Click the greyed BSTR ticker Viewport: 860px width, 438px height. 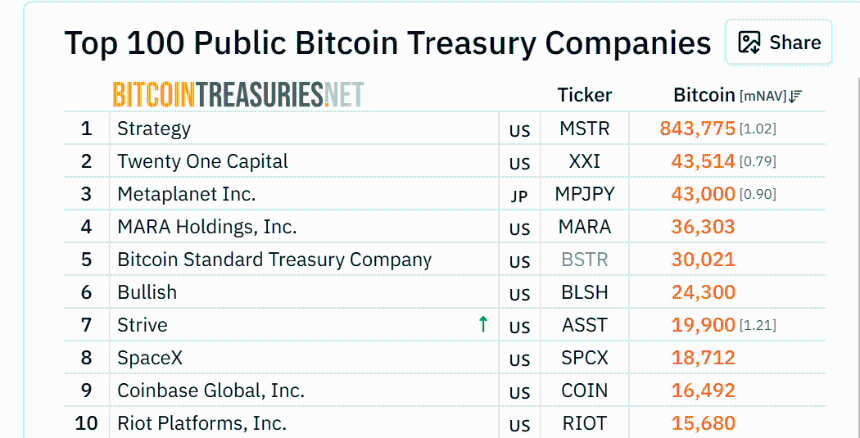[x=585, y=259]
